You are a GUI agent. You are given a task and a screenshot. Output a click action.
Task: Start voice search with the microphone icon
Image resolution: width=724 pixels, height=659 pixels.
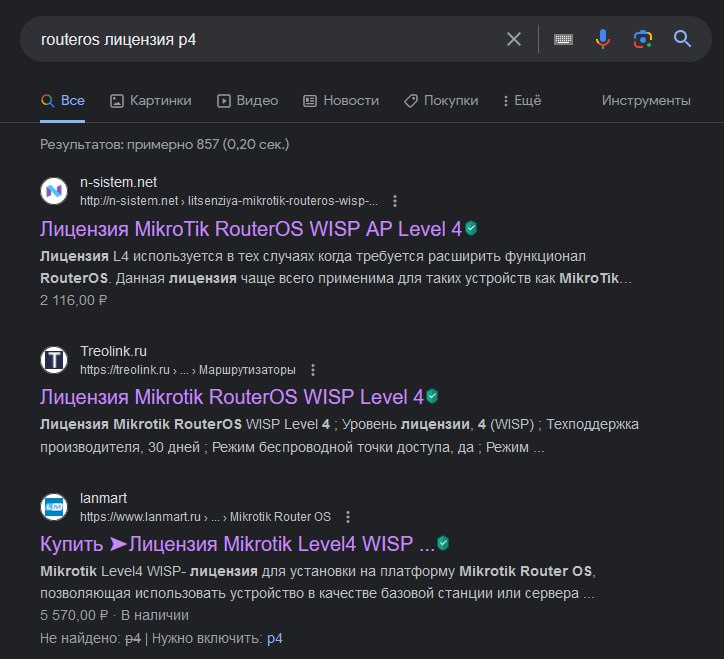603,39
